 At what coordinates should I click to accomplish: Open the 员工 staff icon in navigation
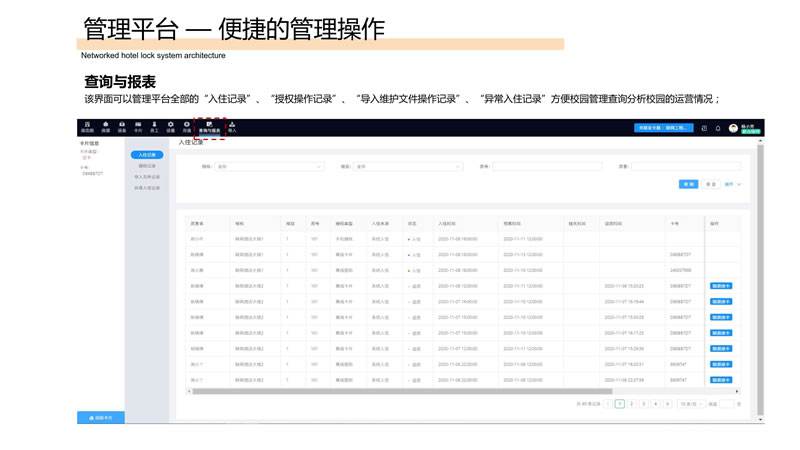(155, 127)
